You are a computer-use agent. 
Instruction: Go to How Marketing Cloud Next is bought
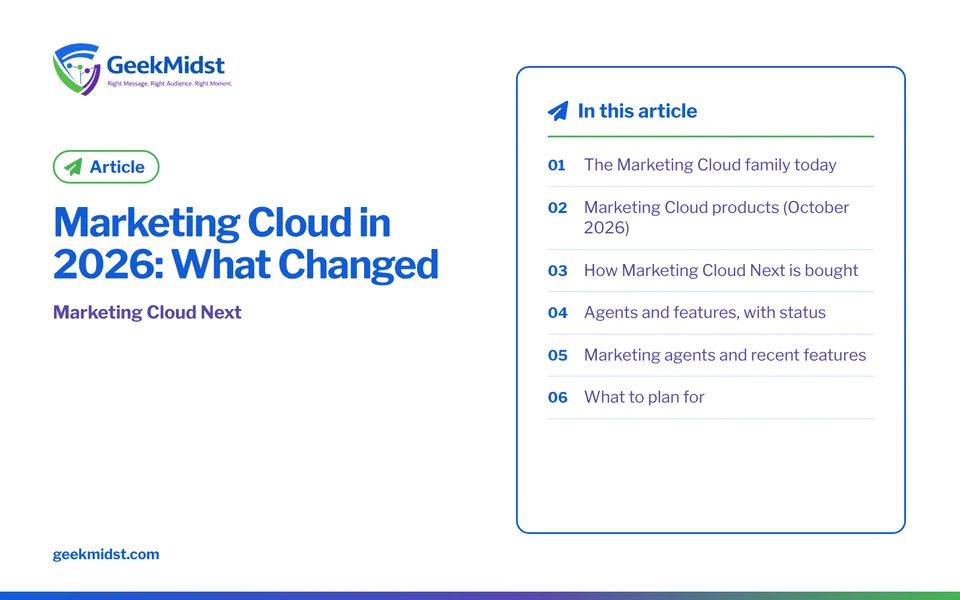coord(710,270)
